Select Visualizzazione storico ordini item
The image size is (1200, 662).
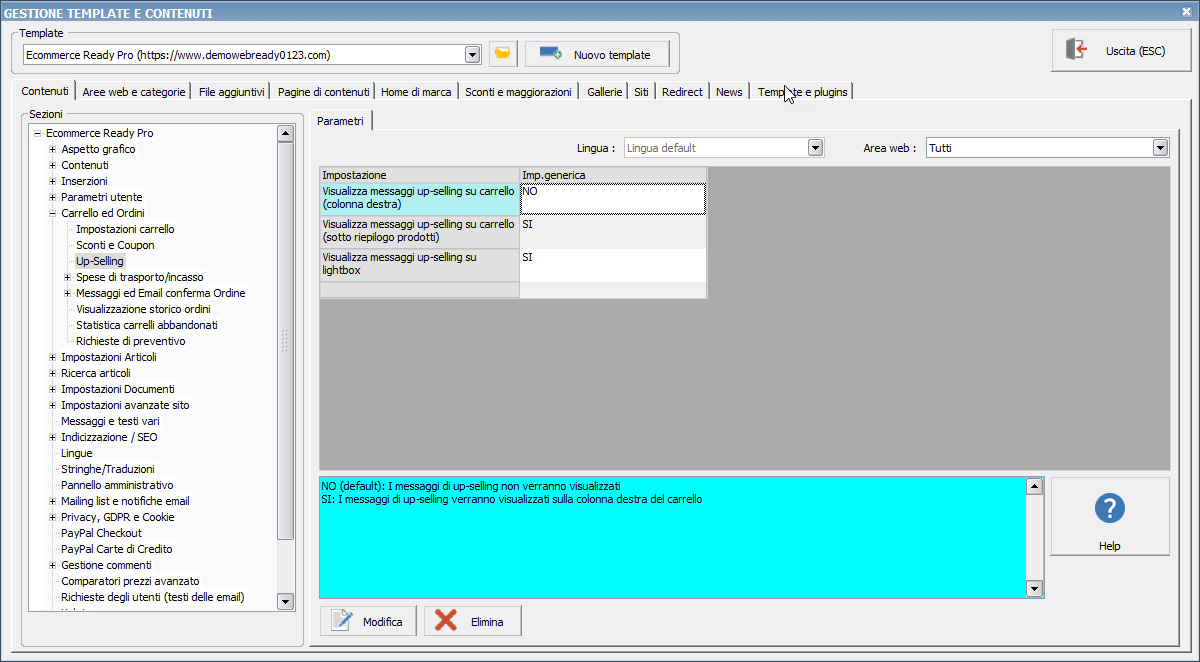coord(143,309)
